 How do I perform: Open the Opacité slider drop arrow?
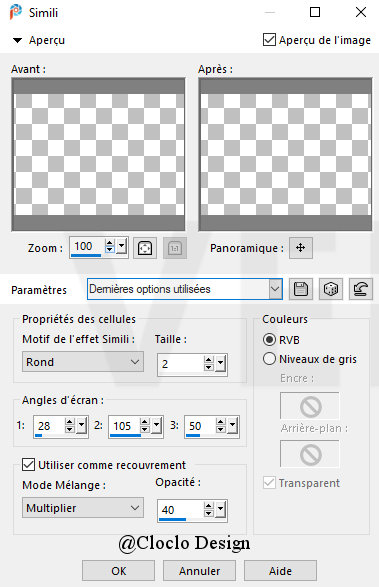[220, 509]
